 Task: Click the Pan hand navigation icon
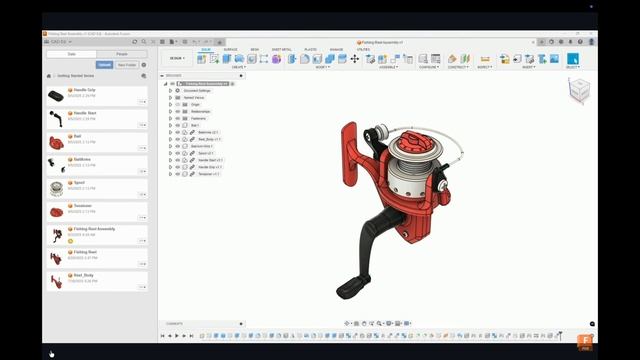click(x=364, y=323)
